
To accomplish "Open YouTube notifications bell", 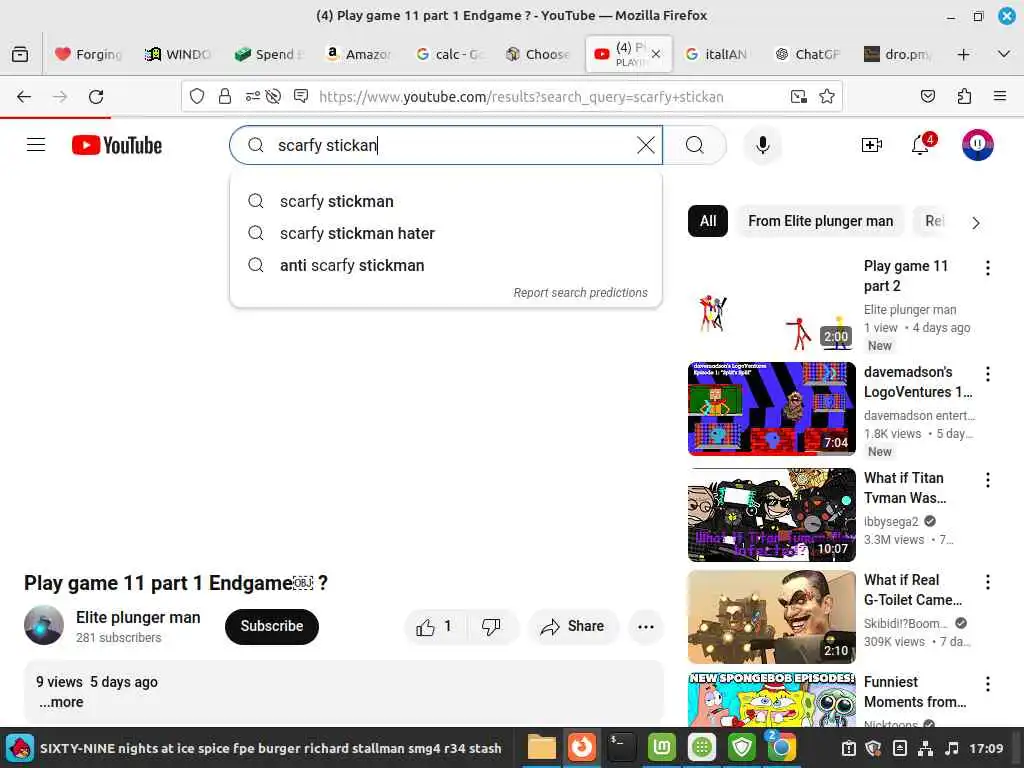I will tap(921, 144).
